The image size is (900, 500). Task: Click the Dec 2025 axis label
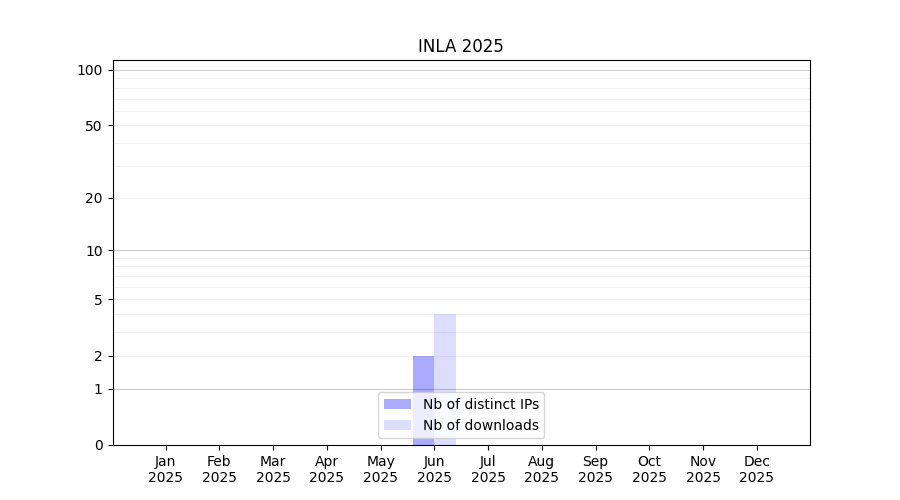(x=757, y=469)
